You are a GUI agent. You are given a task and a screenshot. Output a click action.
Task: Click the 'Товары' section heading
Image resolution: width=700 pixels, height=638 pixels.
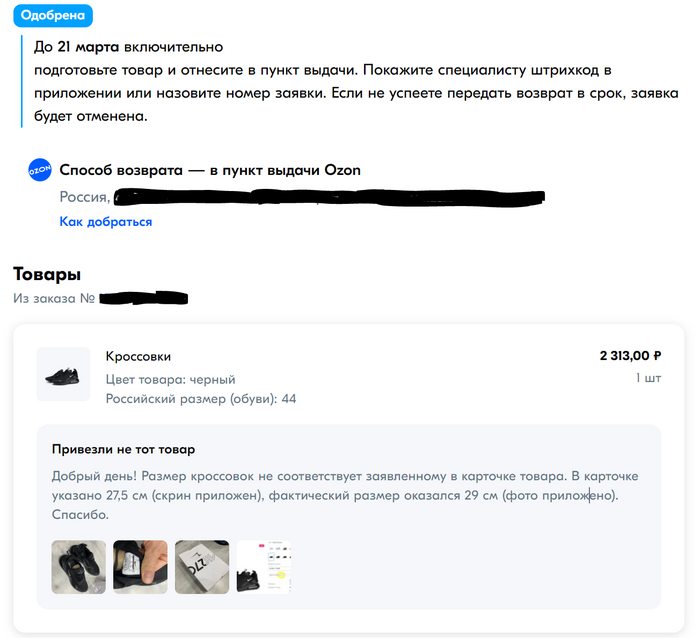pos(47,274)
